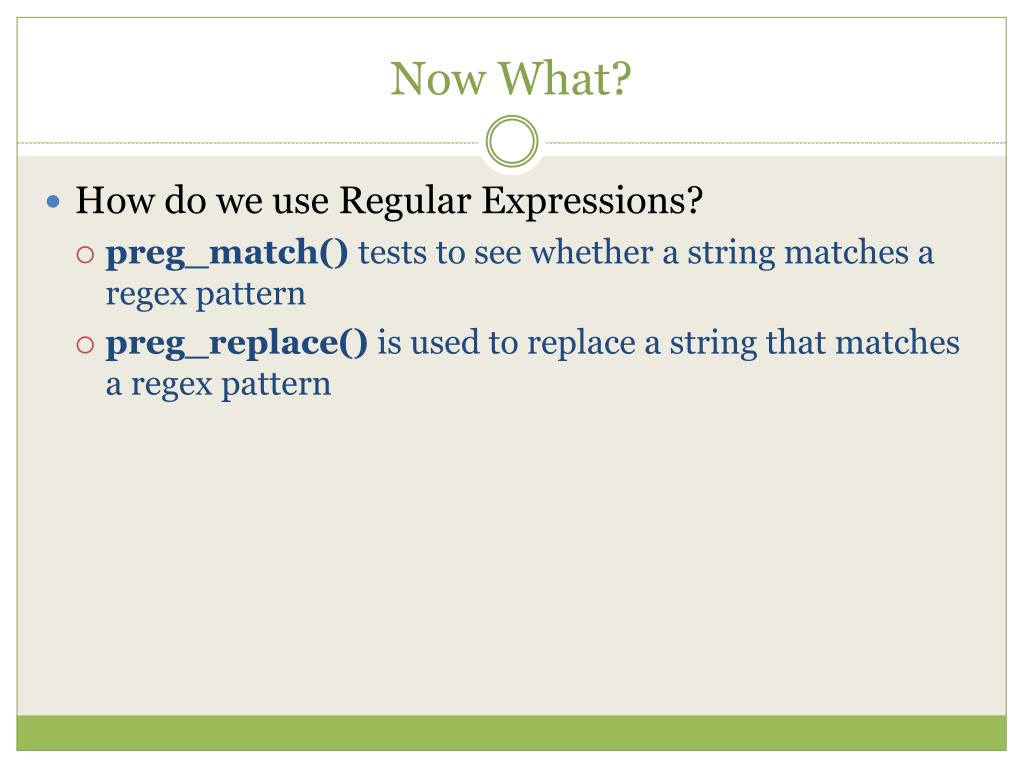Click the 'Now What?' slide title
Image resolution: width=1024 pixels, height=768 pixels.
point(511,79)
